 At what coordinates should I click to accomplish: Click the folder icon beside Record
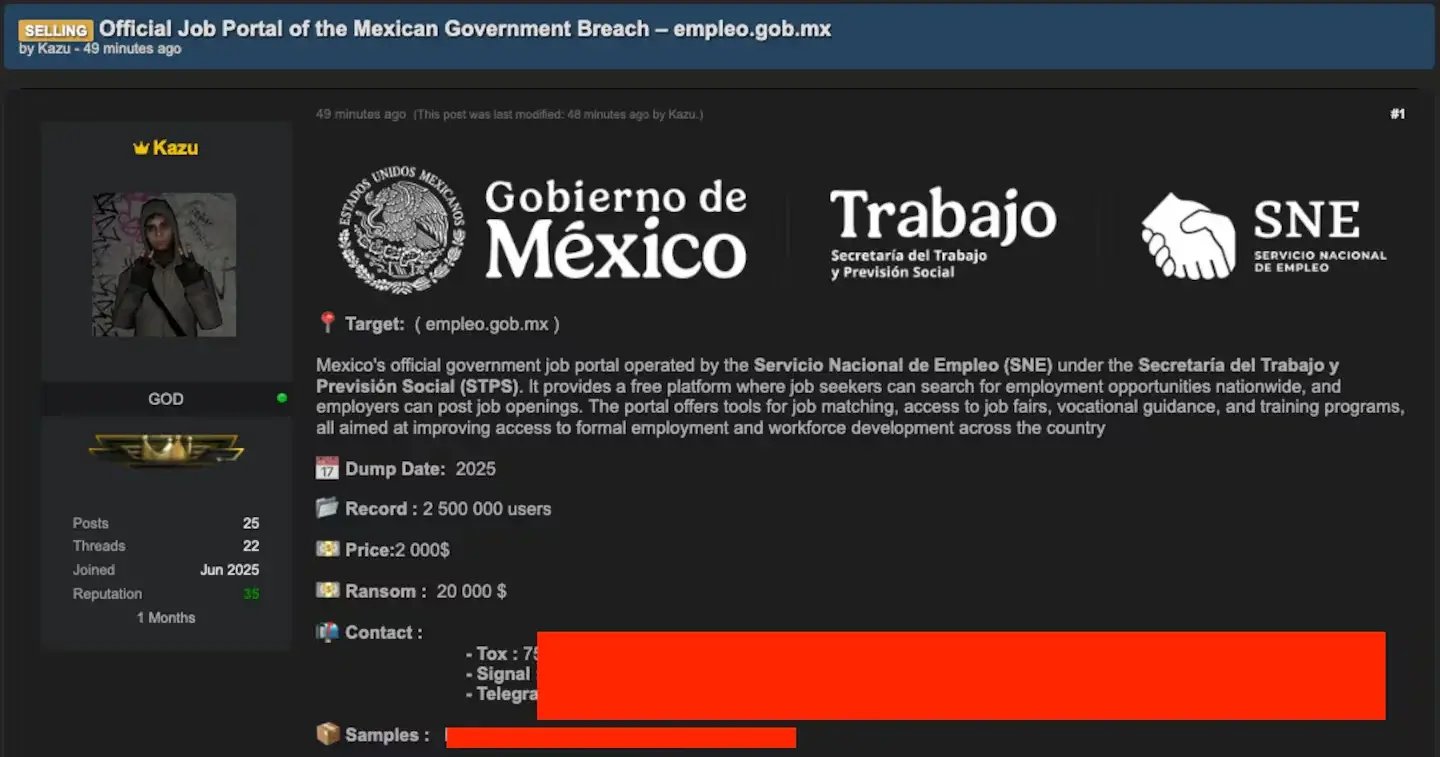click(327, 508)
